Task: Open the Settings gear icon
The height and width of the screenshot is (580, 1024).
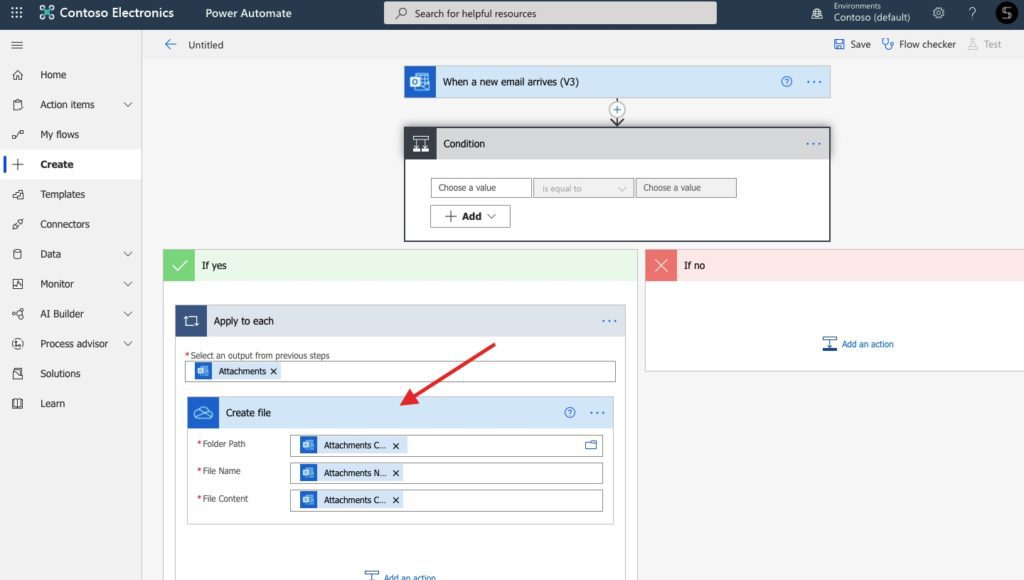Action: [x=938, y=12]
